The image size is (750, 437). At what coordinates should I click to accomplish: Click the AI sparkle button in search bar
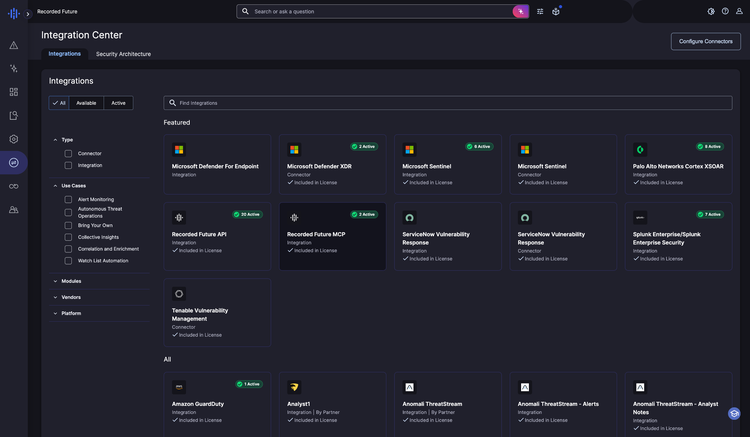[520, 11]
